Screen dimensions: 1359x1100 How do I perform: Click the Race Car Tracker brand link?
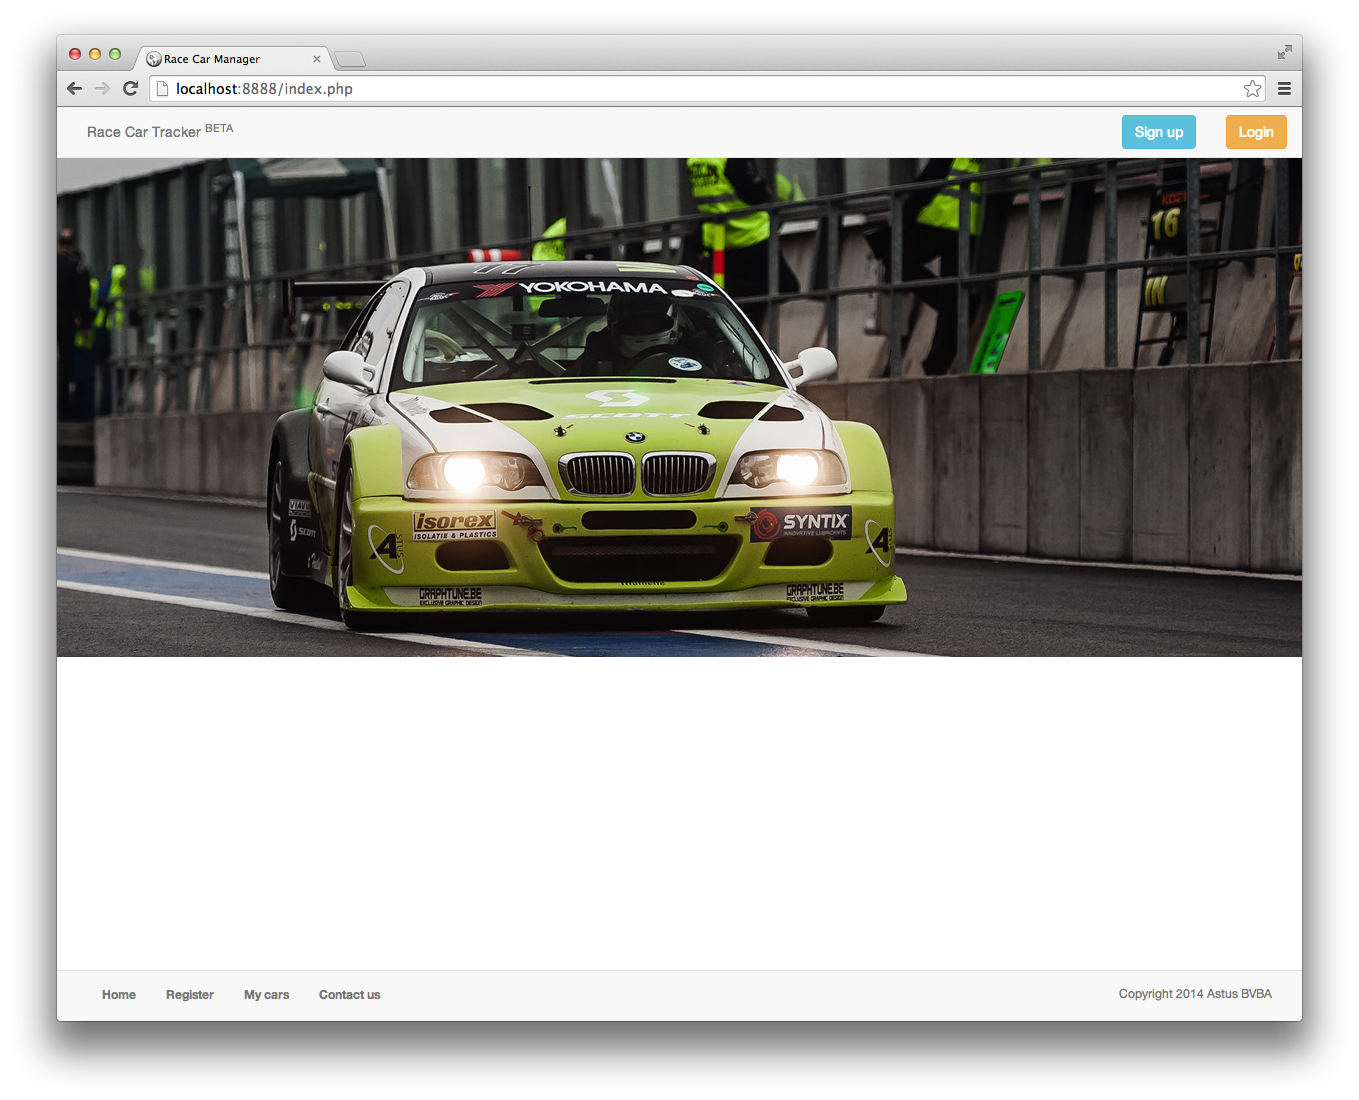pos(144,132)
